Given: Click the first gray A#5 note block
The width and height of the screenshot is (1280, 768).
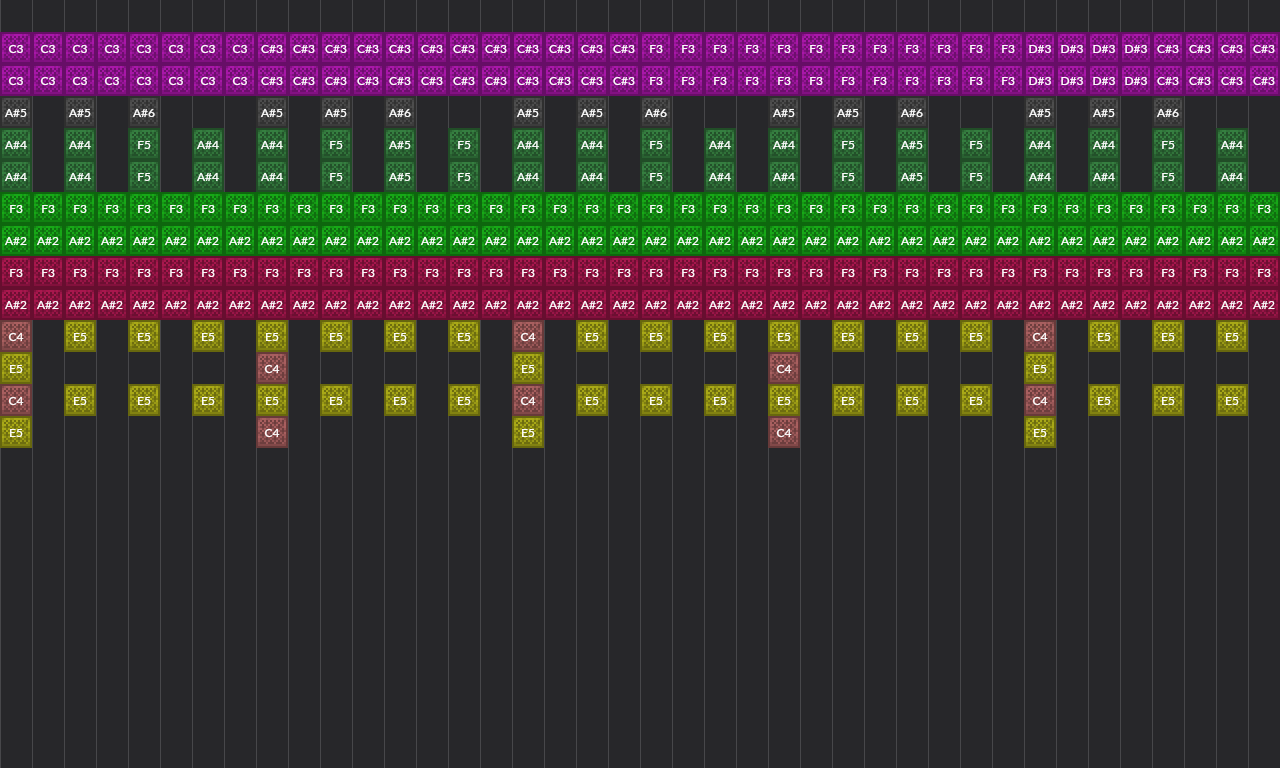Looking at the screenshot, I should pos(16,113).
